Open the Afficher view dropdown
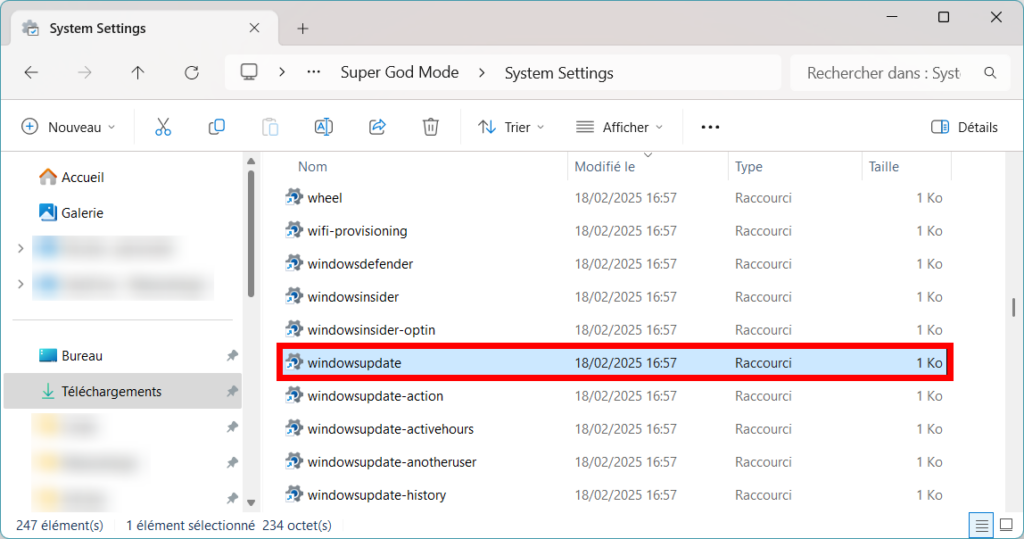 [x=619, y=127]
